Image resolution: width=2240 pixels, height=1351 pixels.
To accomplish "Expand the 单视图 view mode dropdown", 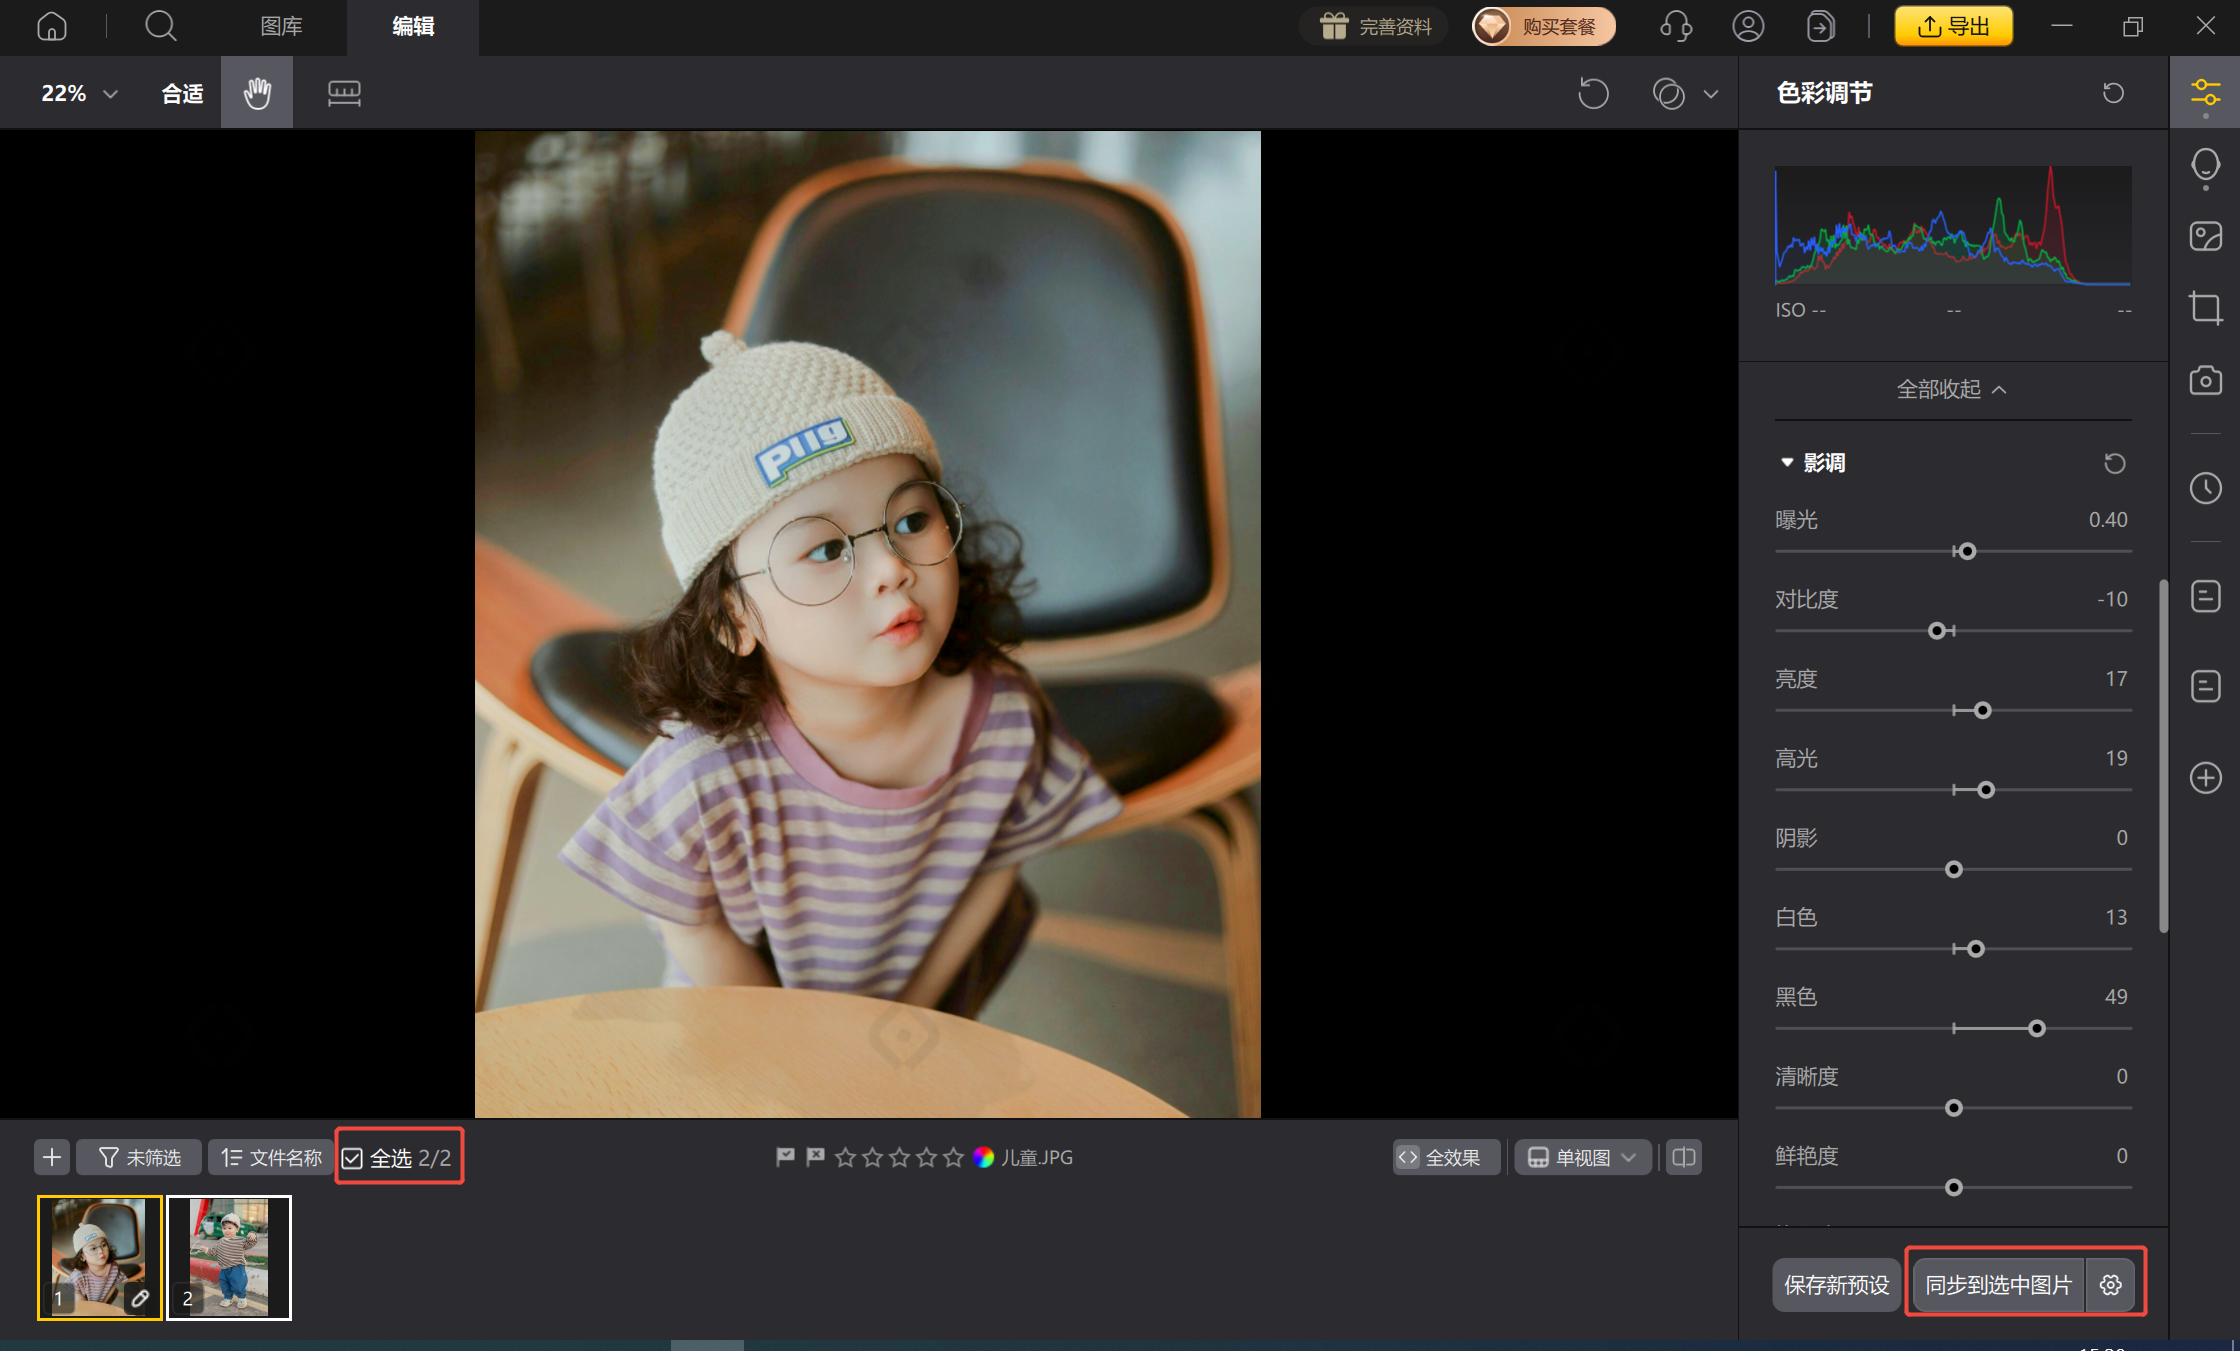I will tap(1583, 1157).
